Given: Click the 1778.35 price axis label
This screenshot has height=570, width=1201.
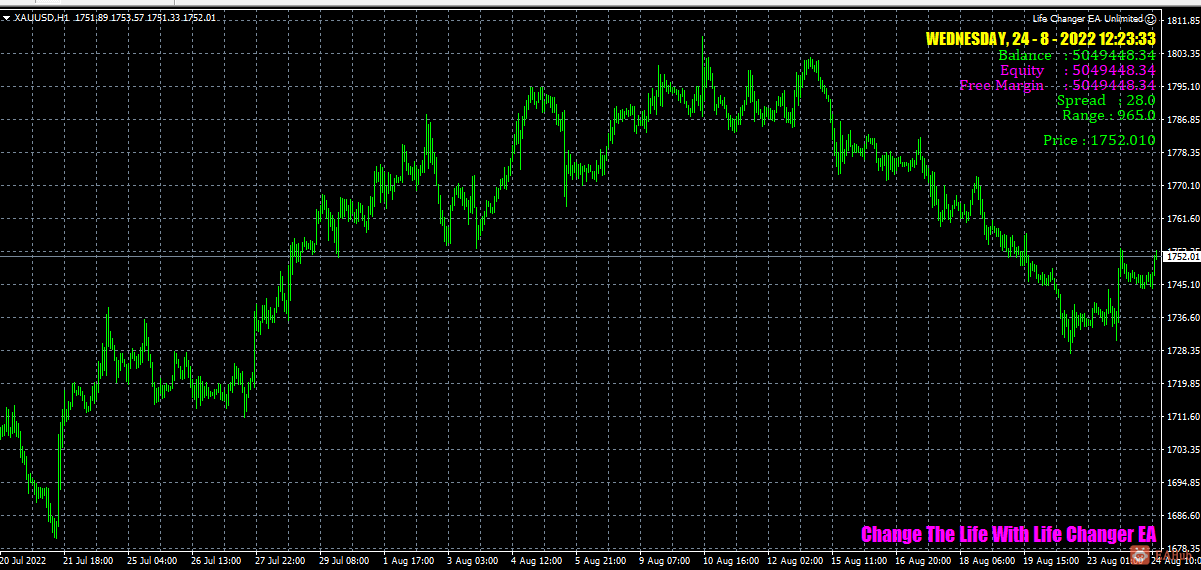Looking at the screenshot, I should click(x=1182, y=152).
